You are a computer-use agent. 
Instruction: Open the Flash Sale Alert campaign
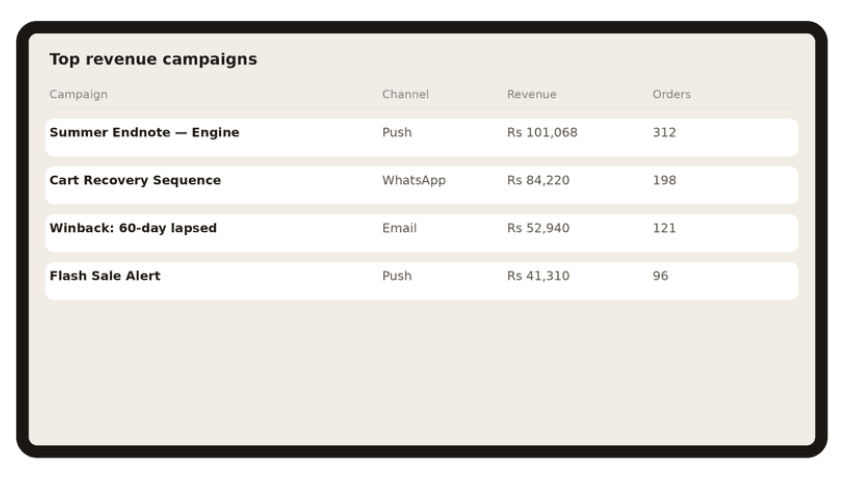[x=421, y=281]
